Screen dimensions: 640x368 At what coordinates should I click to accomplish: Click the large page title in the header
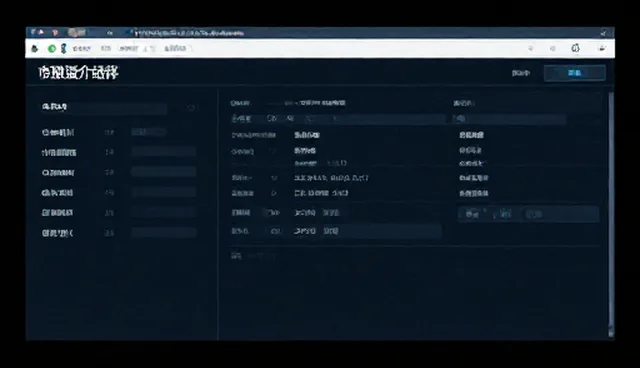pos(78,73)
